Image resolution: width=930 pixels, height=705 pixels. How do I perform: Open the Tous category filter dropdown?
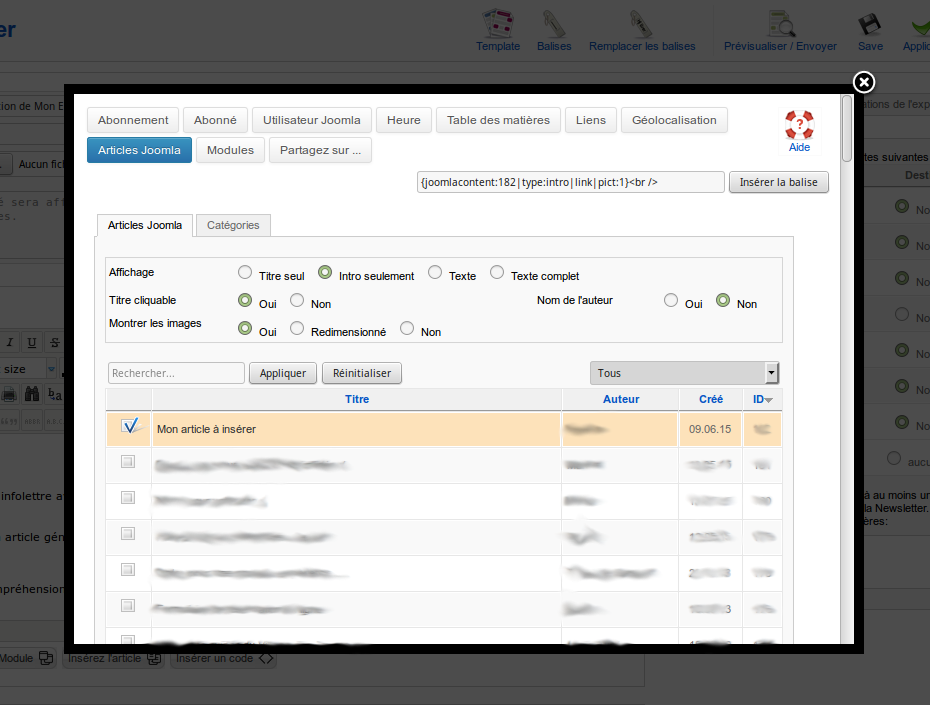pos(684,372)
